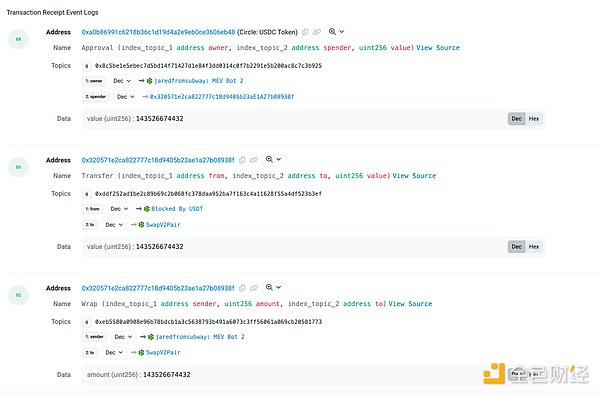Copy address icon in log 89 Transfer
The height and width of the screenshot is (395, 600).
point(242,160)
